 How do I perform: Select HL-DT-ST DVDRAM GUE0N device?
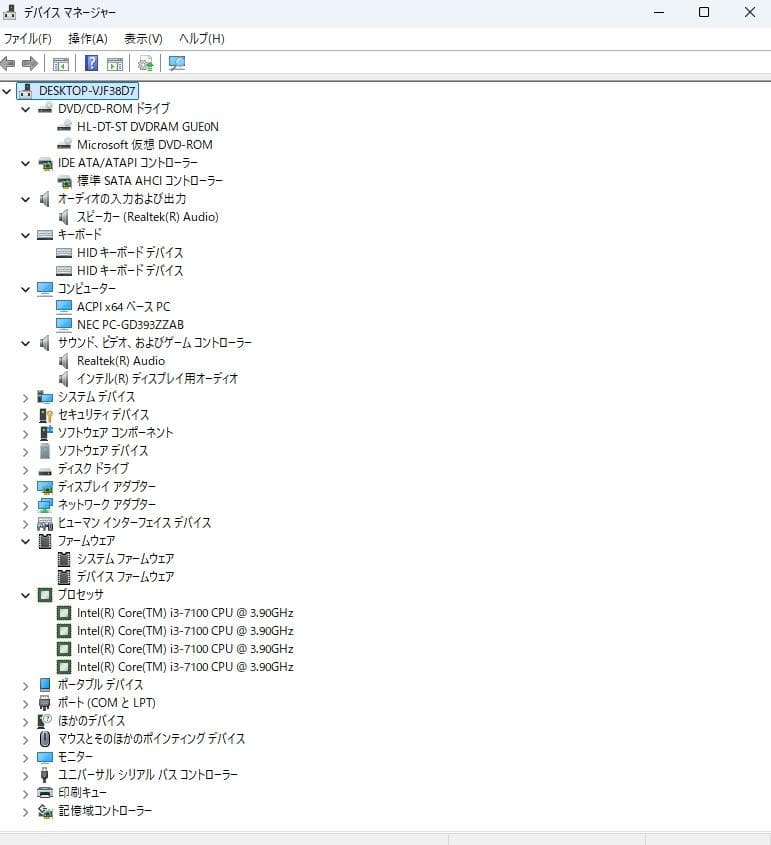pyautogui.click(x=148, y=127)
